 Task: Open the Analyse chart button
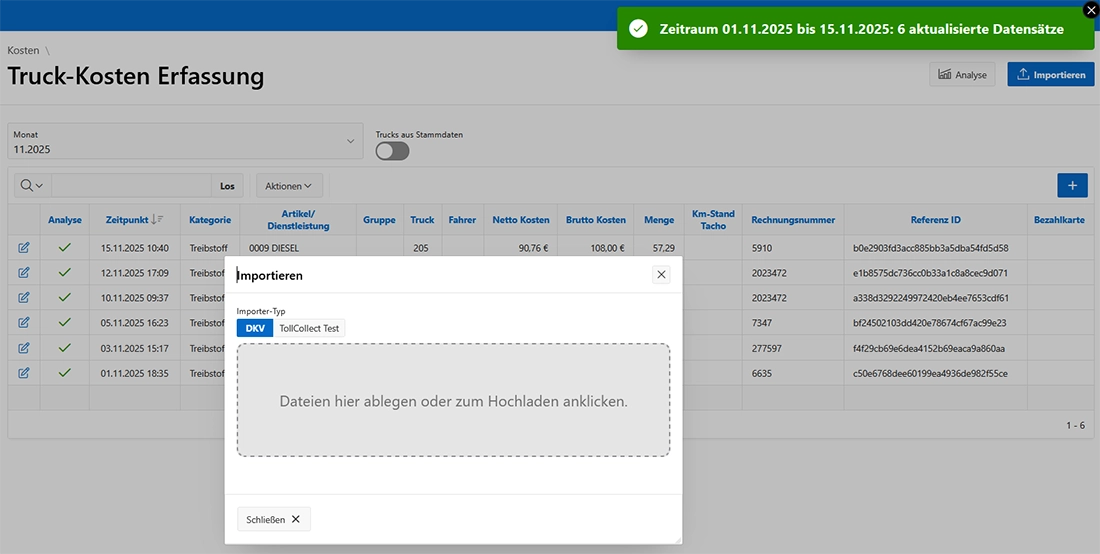pos(962,74)
